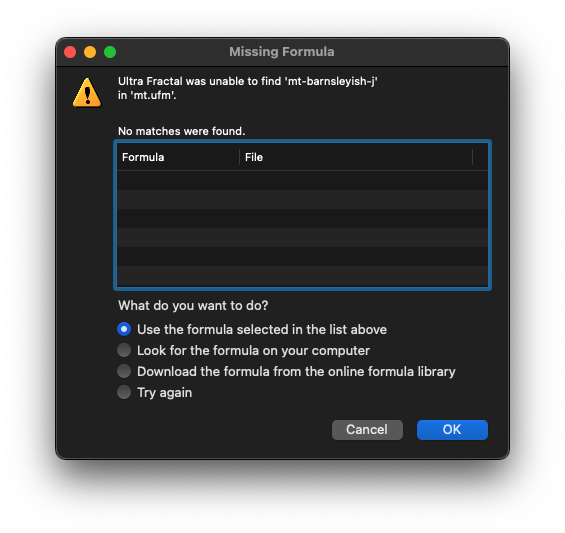The image size is (565, 533).
Task: Click the 'What do you want to do?' label
Action: [x=193, y=306]
